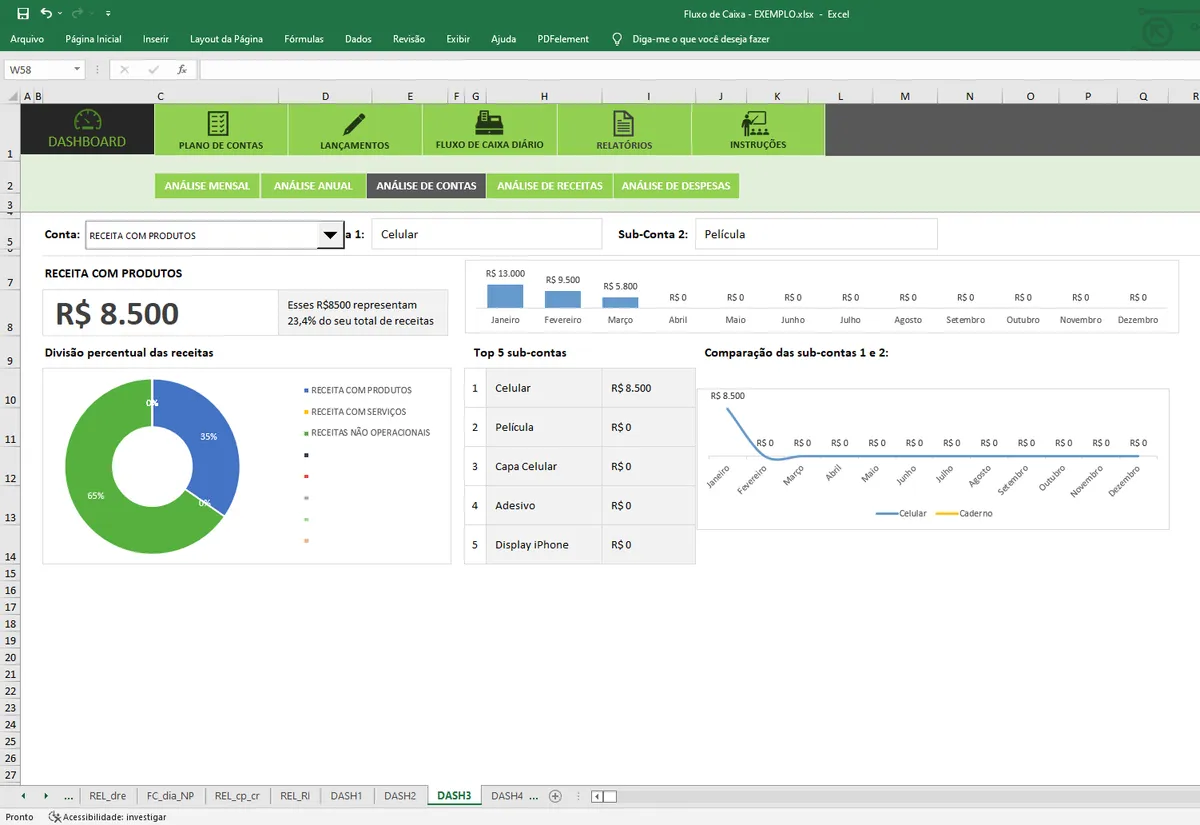The height and width of the screenshot is (825, 1200).
Task: Open Relatórios document icon
Action: 623,123
